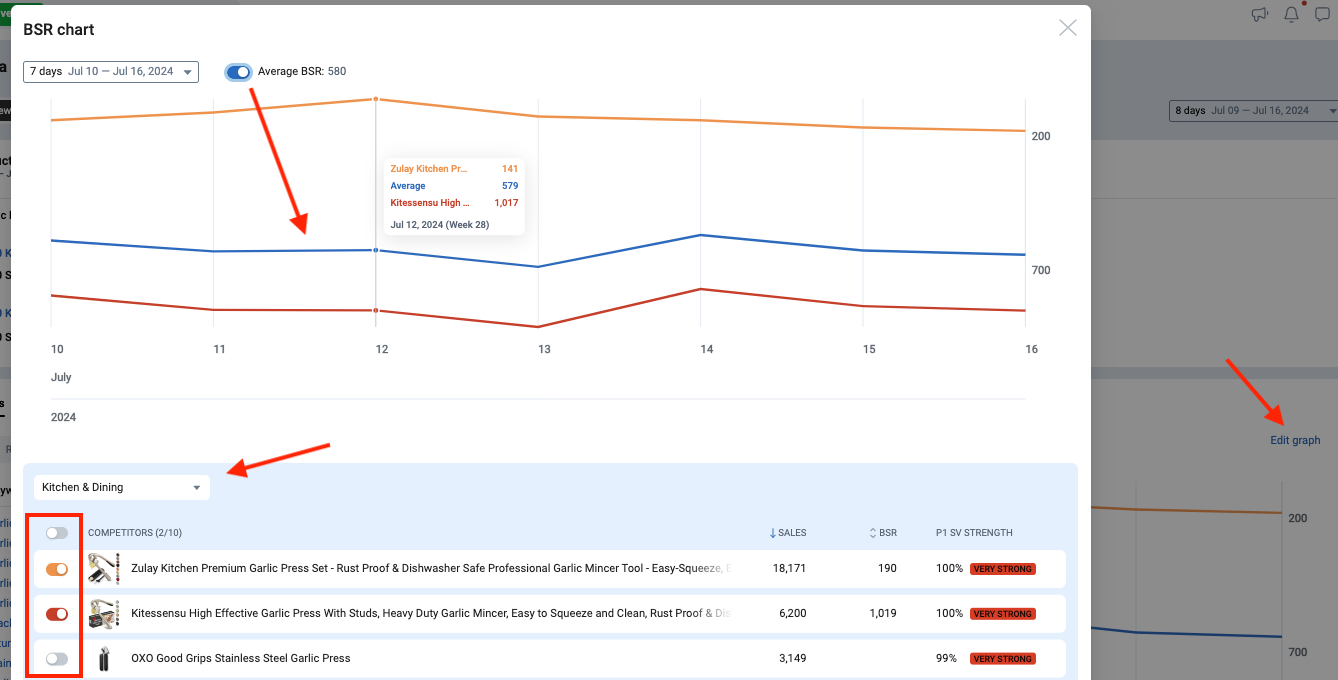Click the OXO 99% strength value
The width and height of the screenshot is (1338, 680).
946,658
